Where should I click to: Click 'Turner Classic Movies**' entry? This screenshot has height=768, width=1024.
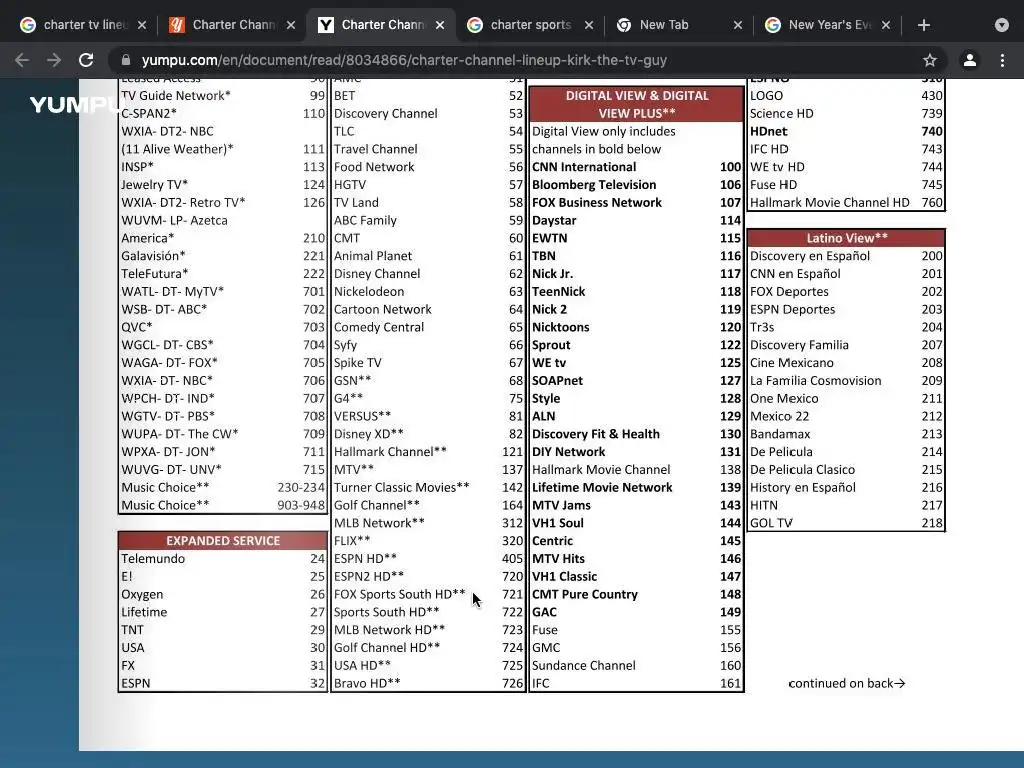click(x=428, y=487)
